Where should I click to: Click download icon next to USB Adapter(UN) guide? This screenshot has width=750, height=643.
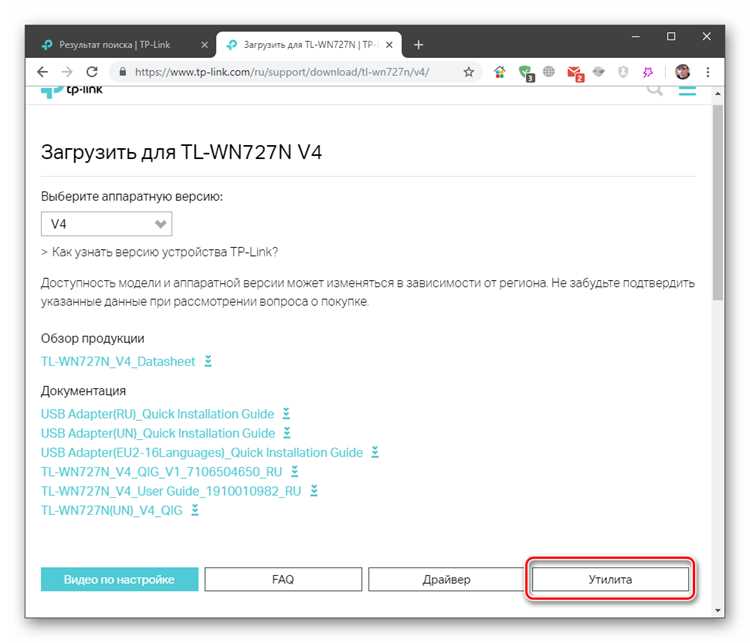click(x=287, y=433)
